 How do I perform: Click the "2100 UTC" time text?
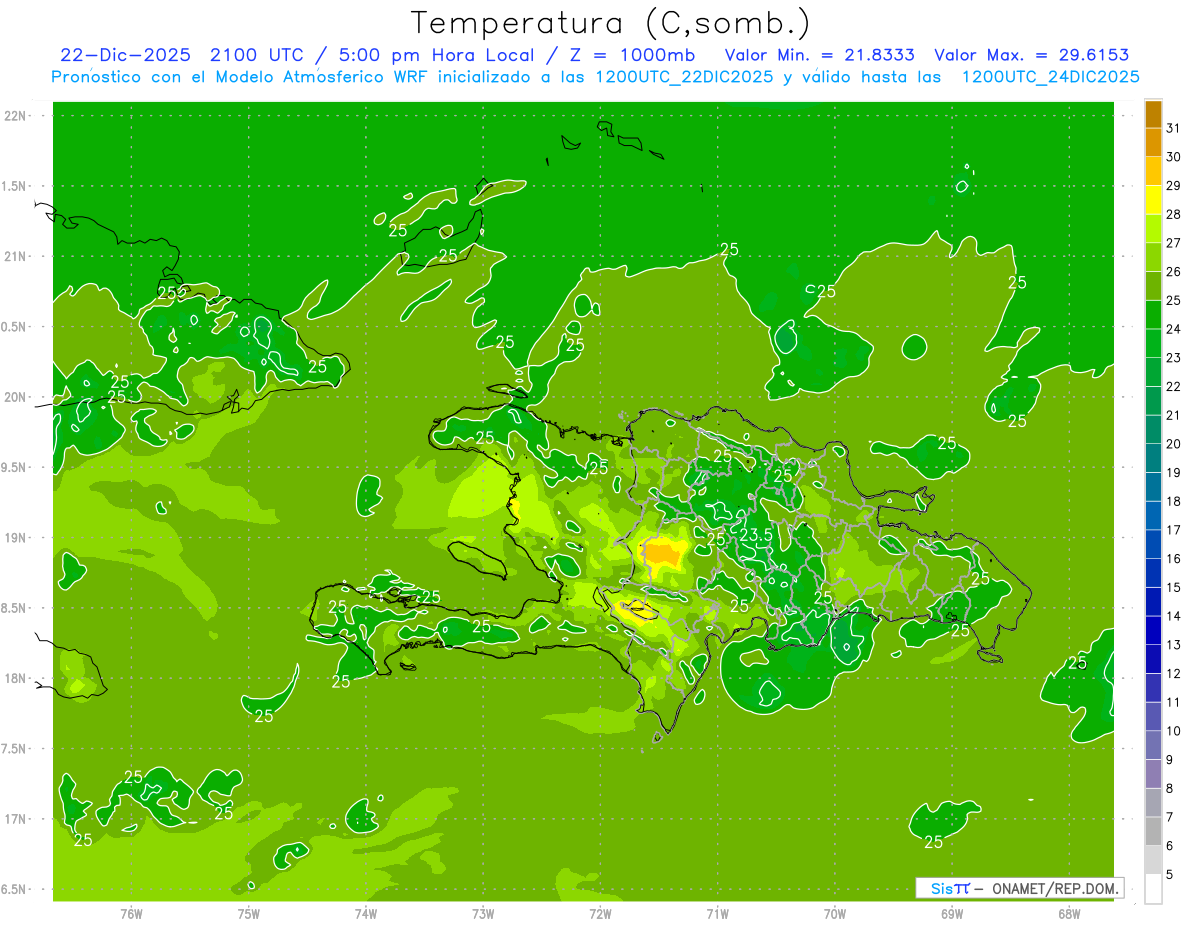coord(258,55)
